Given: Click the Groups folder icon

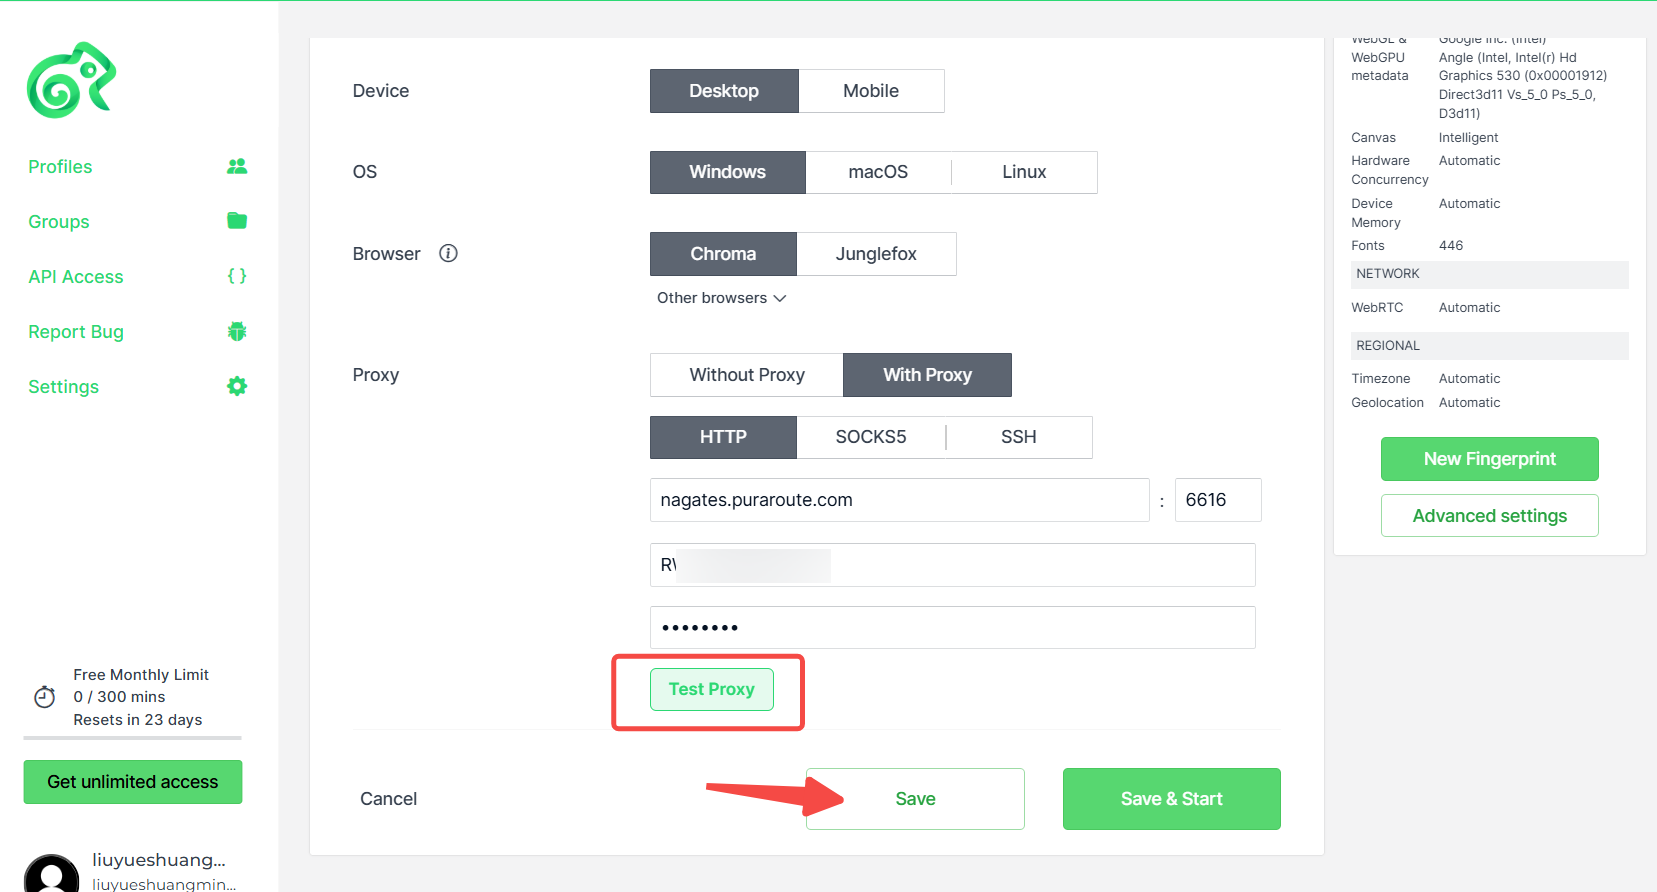Looking at the screenshot, I should tap(237, 221).
